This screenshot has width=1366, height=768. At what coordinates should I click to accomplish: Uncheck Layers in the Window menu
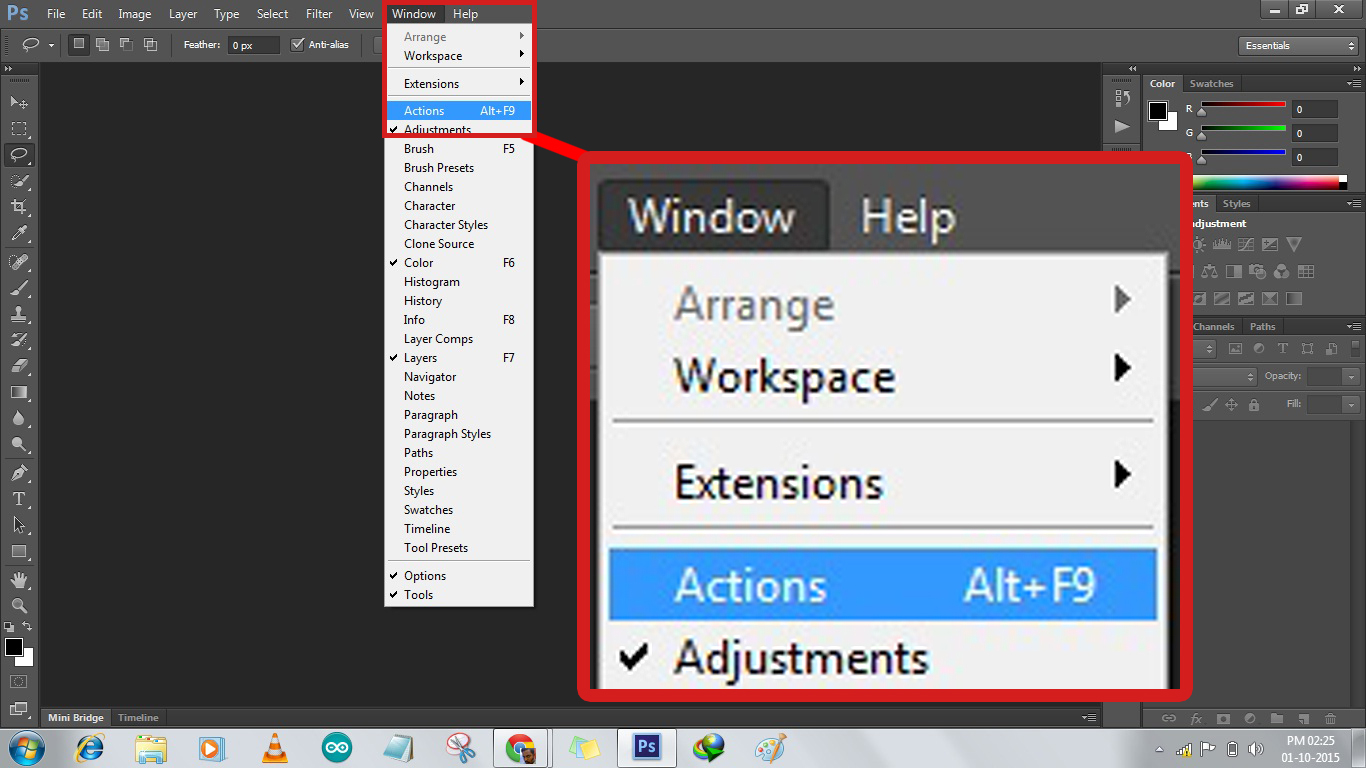pyautogui.click(x=459, y=358)
